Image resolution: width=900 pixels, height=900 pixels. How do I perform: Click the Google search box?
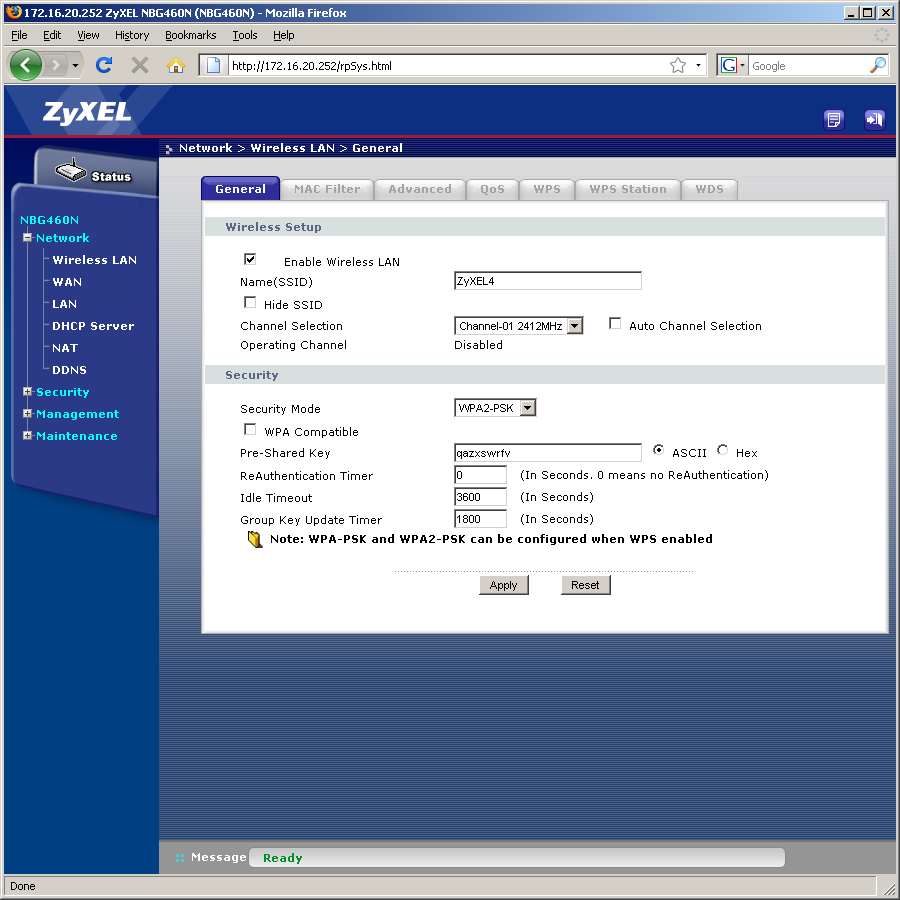coord(808,65)
